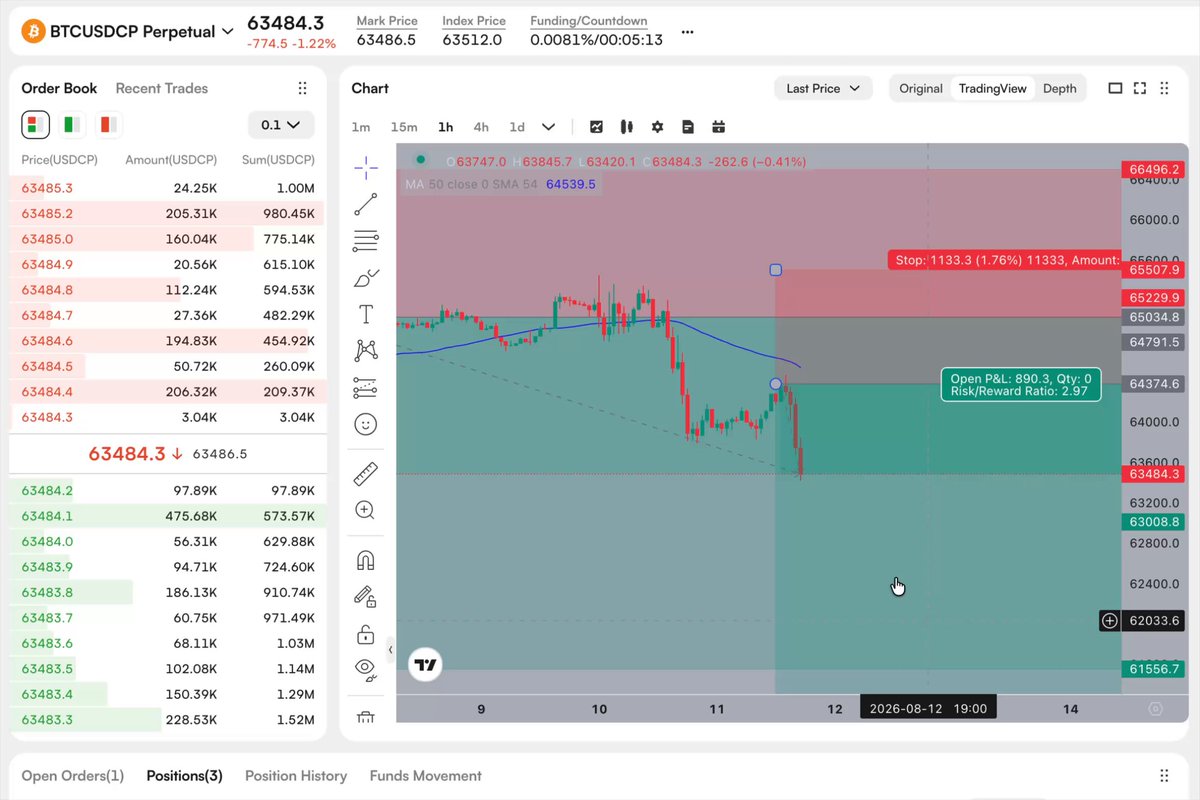Screen dimensions: 1200x800
Task: Toggle lock all drawings
Action: tap(366, 634)
